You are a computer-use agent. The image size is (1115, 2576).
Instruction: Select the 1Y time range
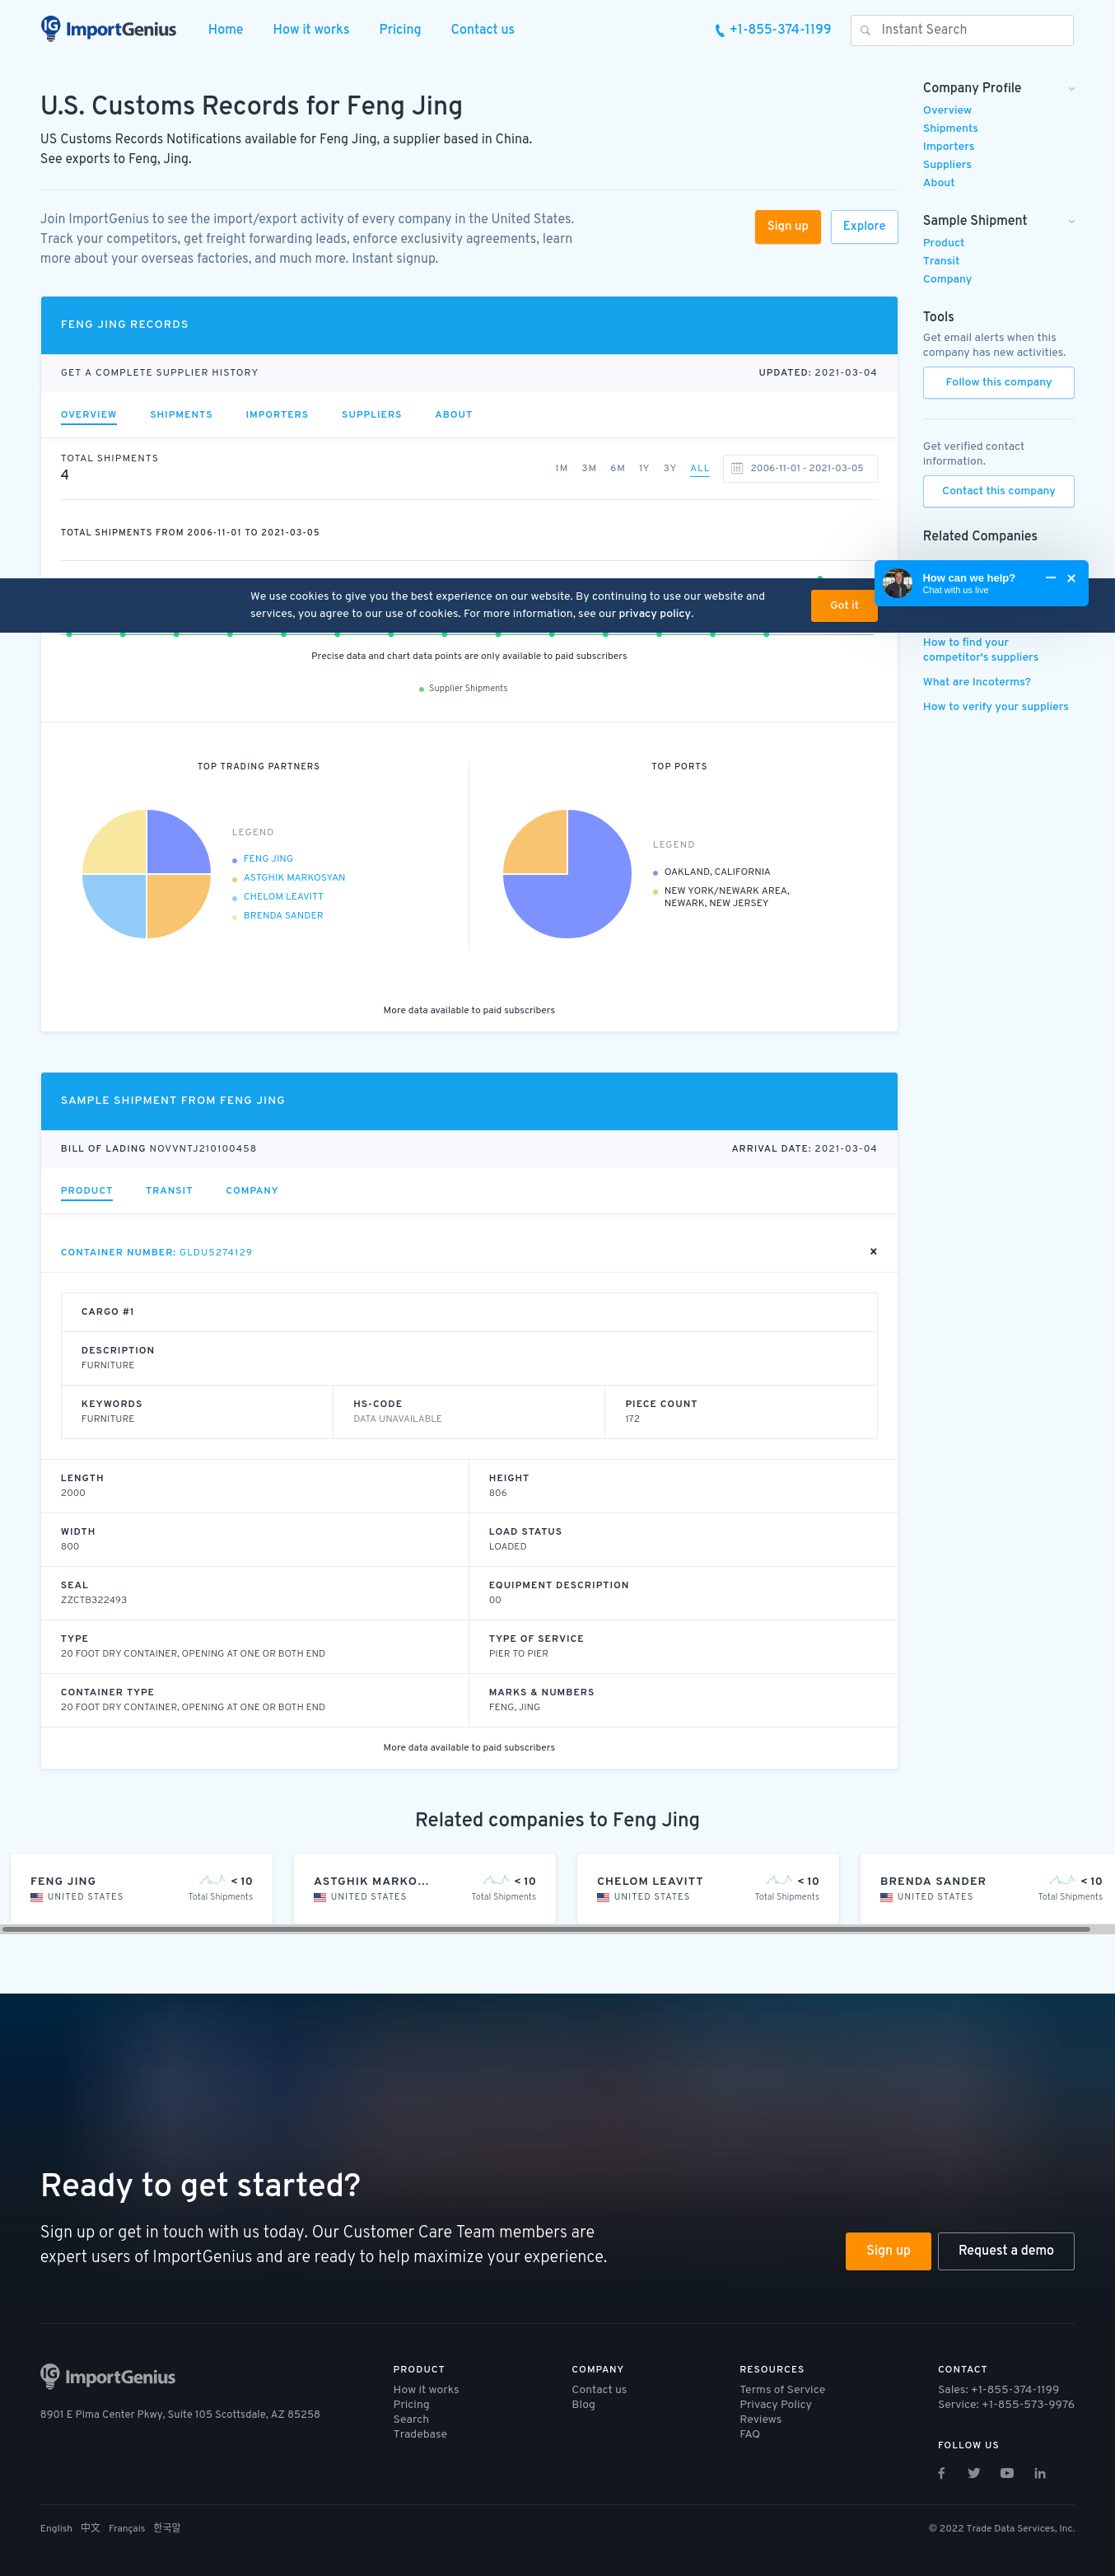pyautogui.click(x=644, y=468)
